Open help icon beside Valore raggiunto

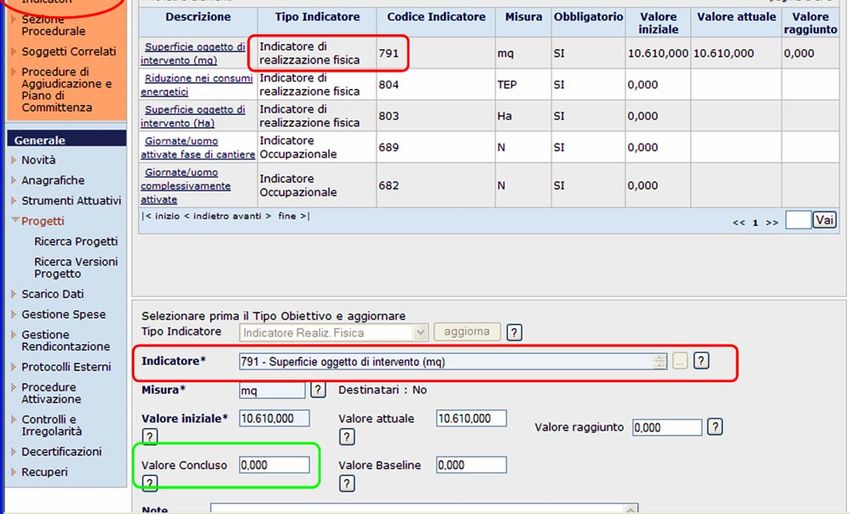click(x=715, y=427)
